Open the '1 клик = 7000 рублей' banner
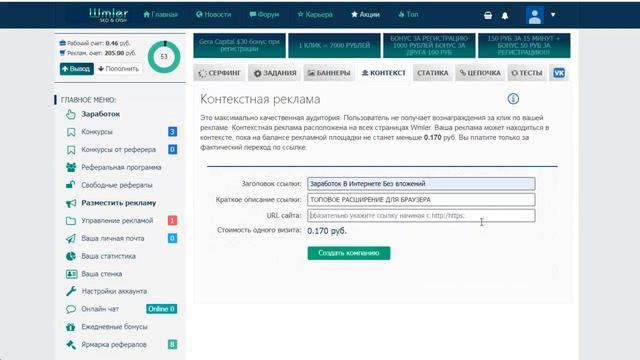This screenshot has width=640, height=360. 334,45
